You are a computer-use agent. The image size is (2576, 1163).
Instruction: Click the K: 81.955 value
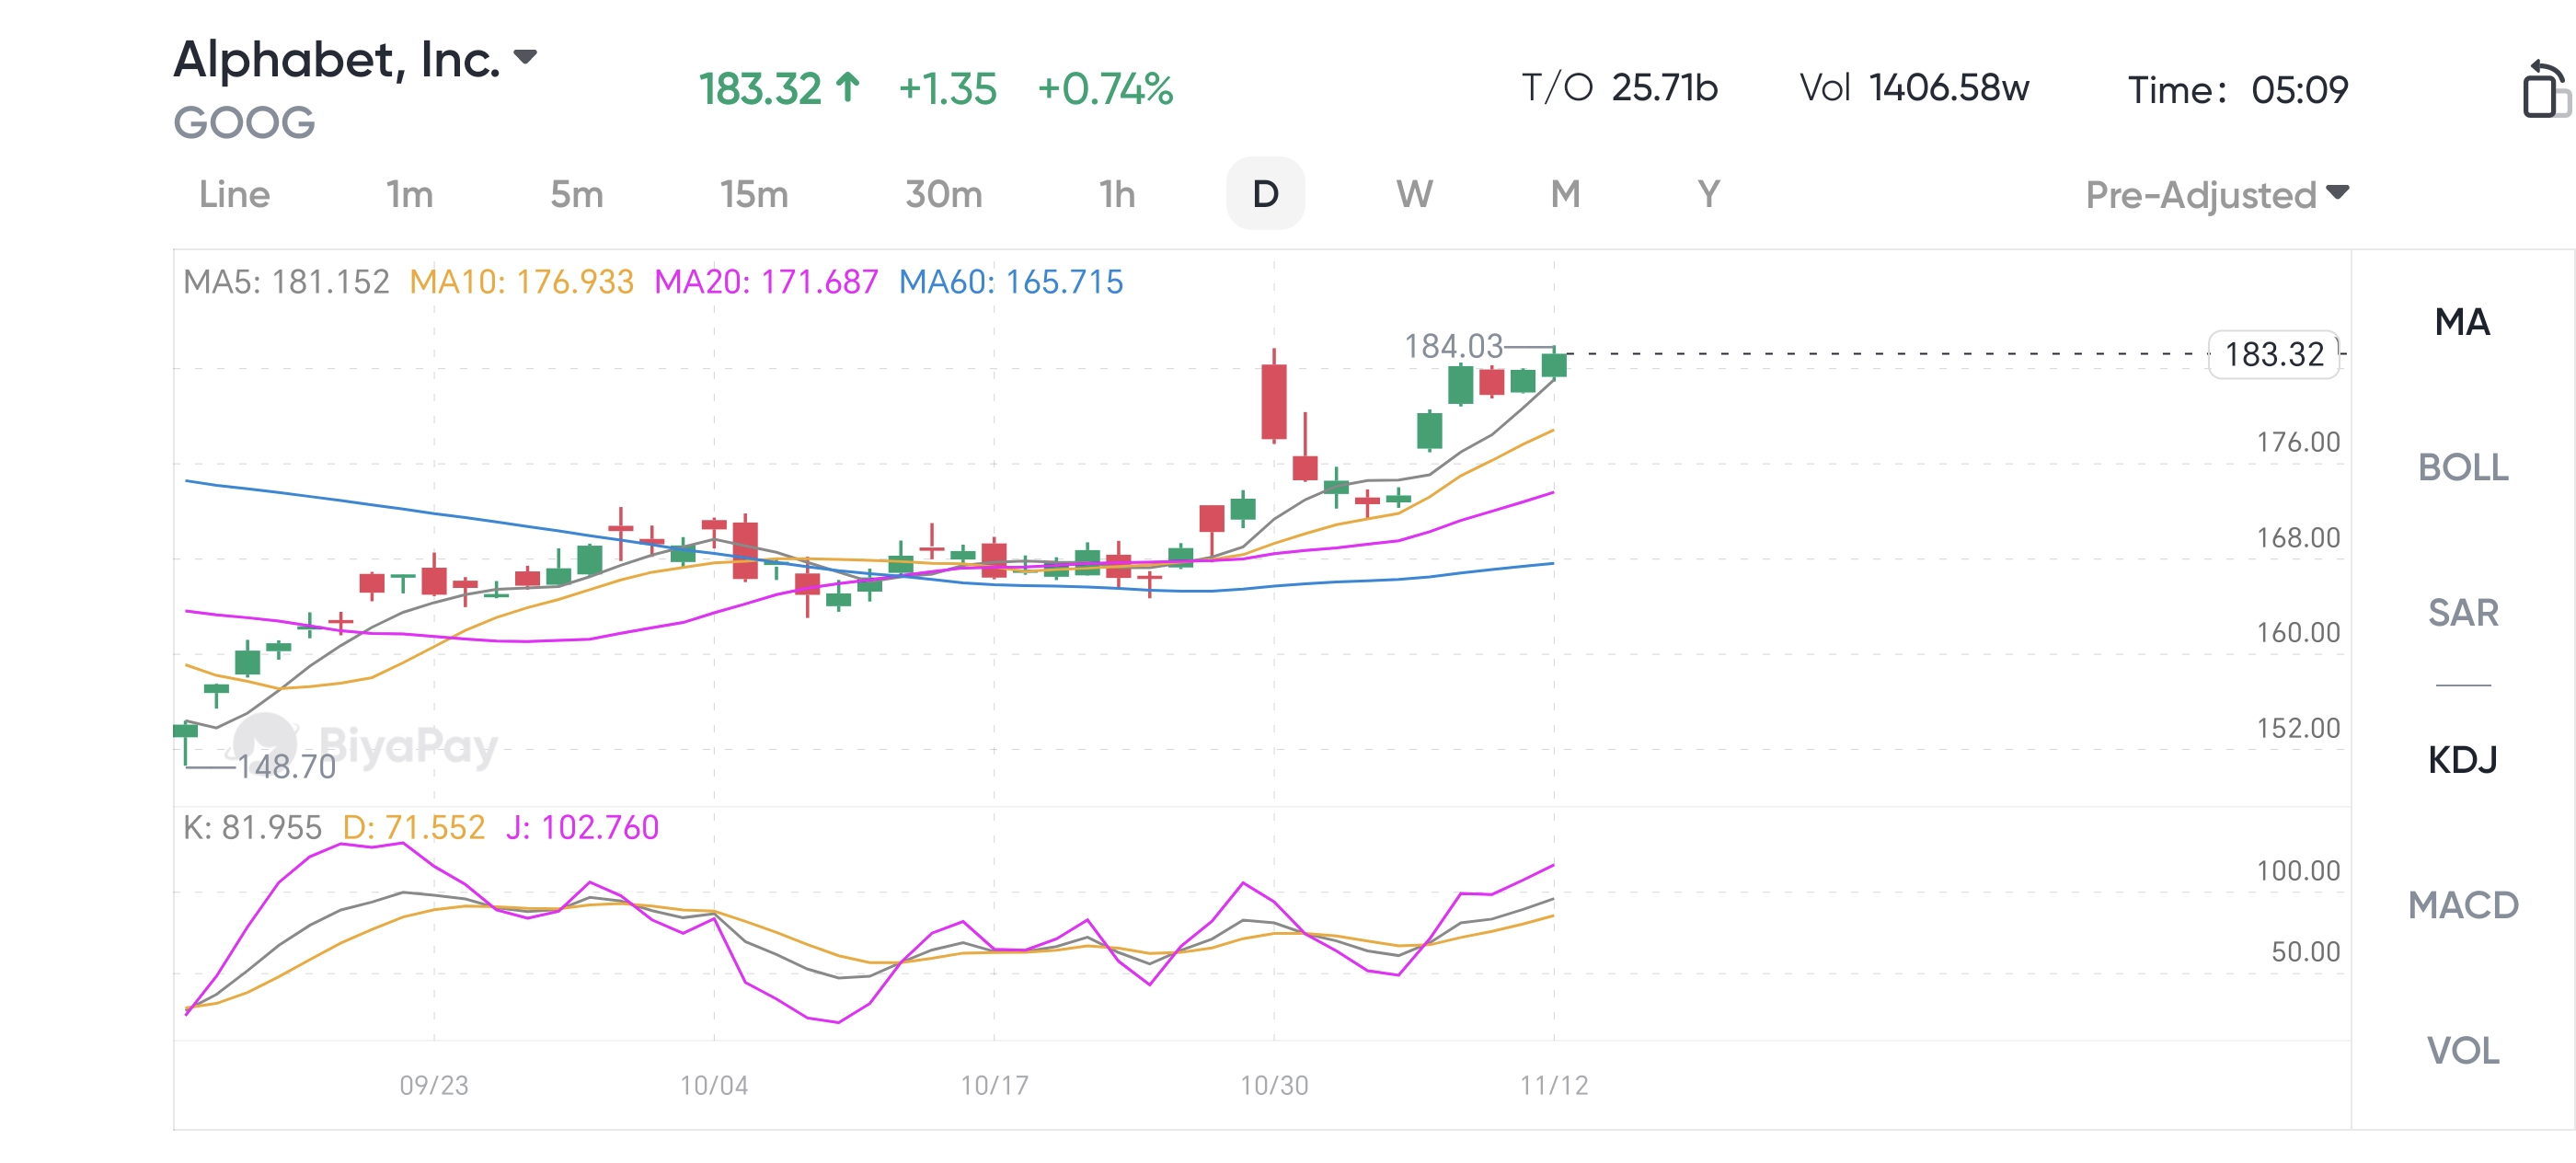click(252, 827)
